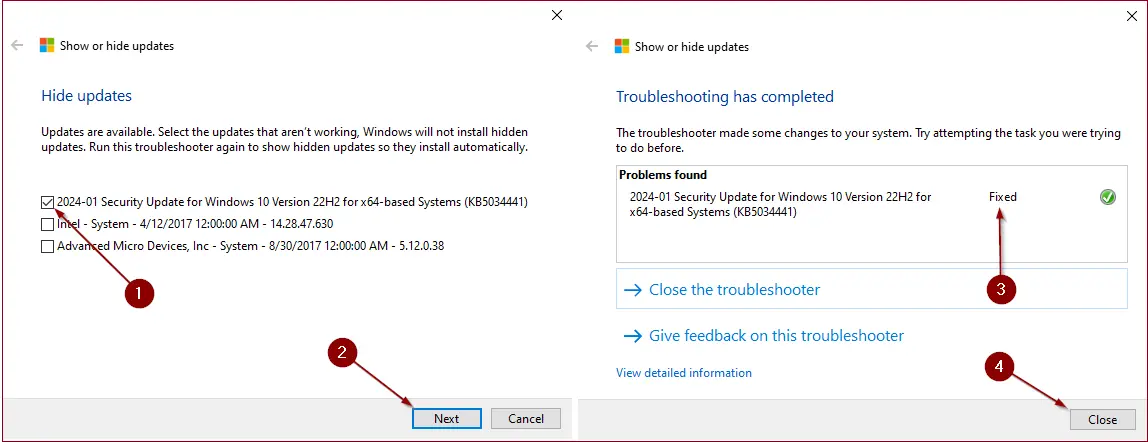Viewport: 1148px width, 442px height.
Task: Go back using arrow in Troubleshooting completed window
Action: pos(592,46)
